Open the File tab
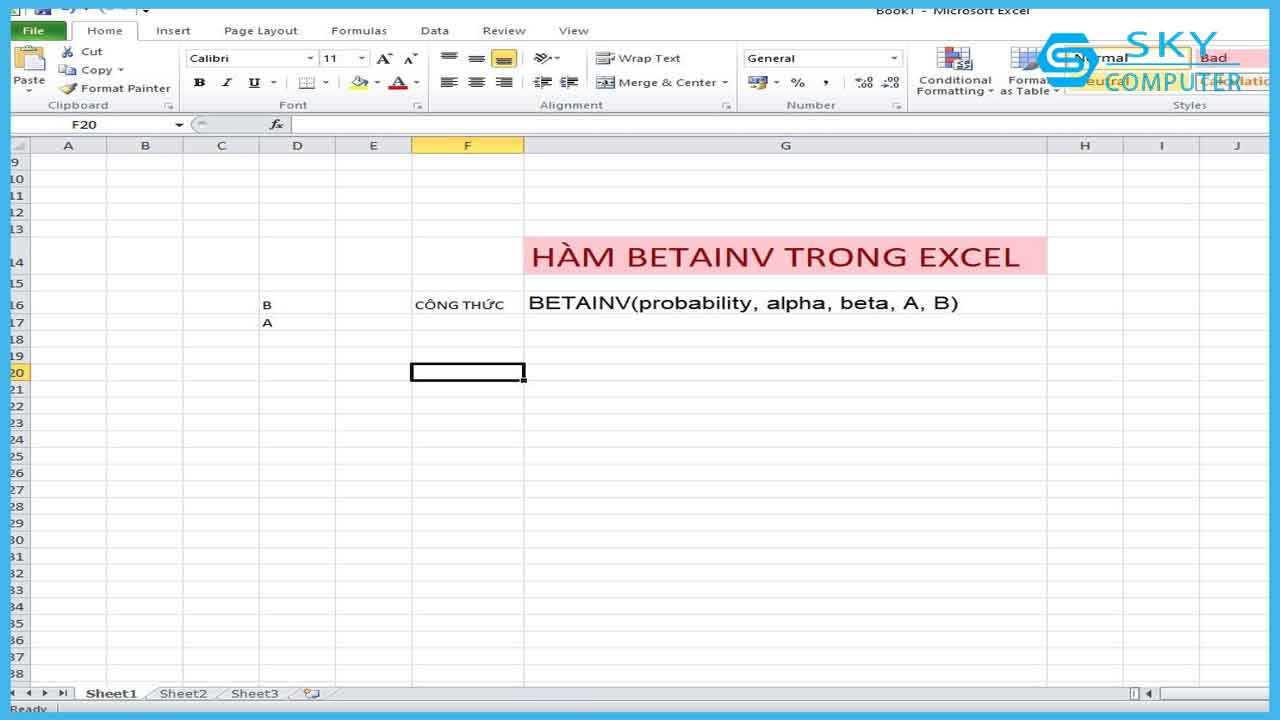This screenshot has height=720, width=1280. [34, 31]
